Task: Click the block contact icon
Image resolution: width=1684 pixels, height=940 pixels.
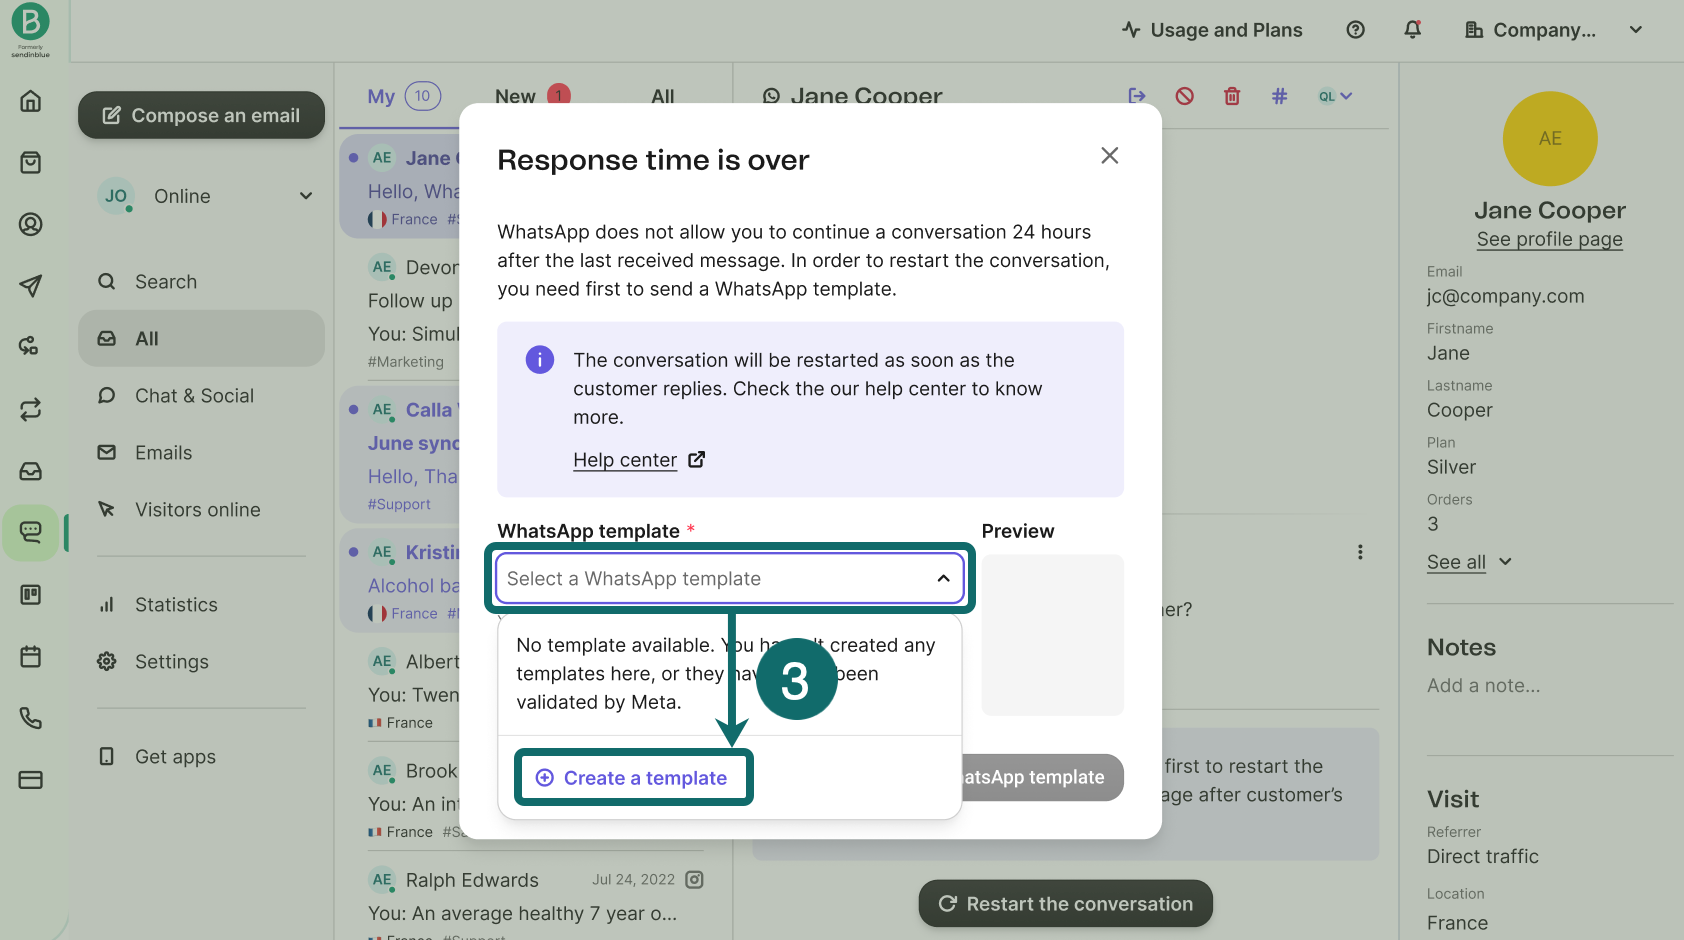Action: 1184,96
